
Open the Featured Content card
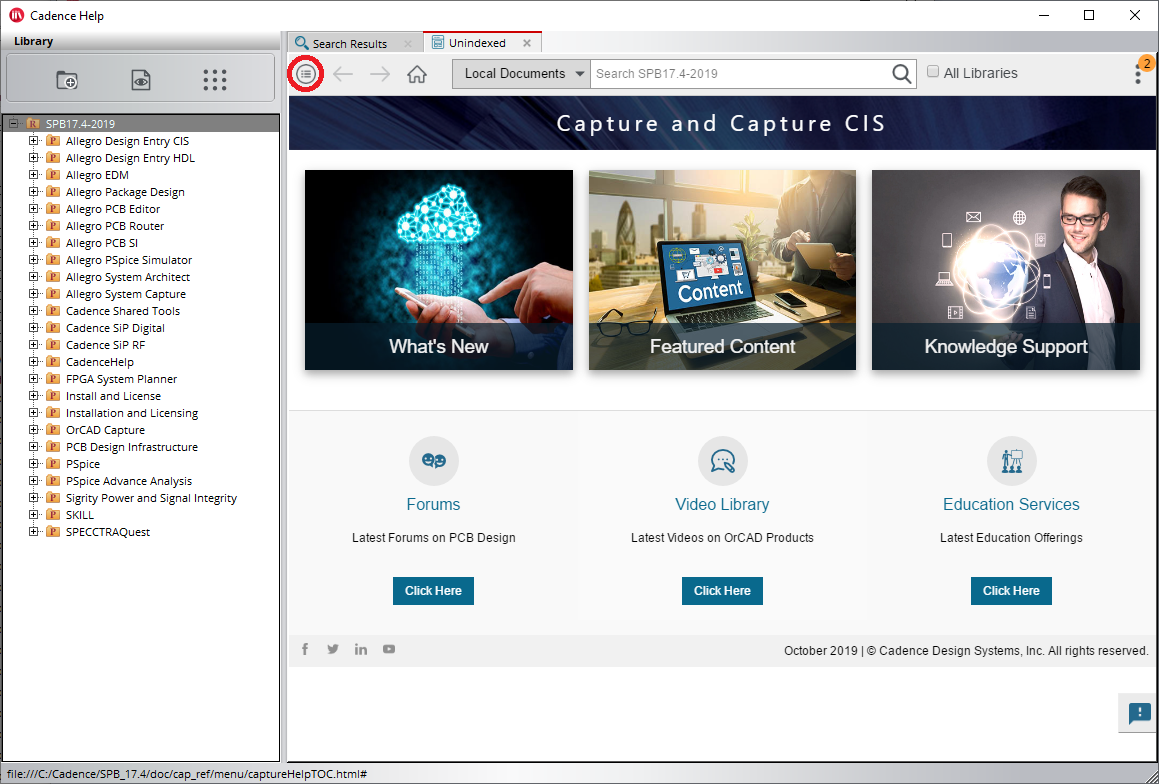722,270
